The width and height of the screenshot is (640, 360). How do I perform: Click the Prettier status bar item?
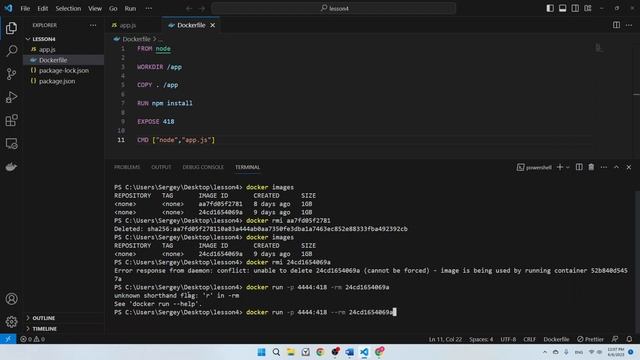[590, 339]
